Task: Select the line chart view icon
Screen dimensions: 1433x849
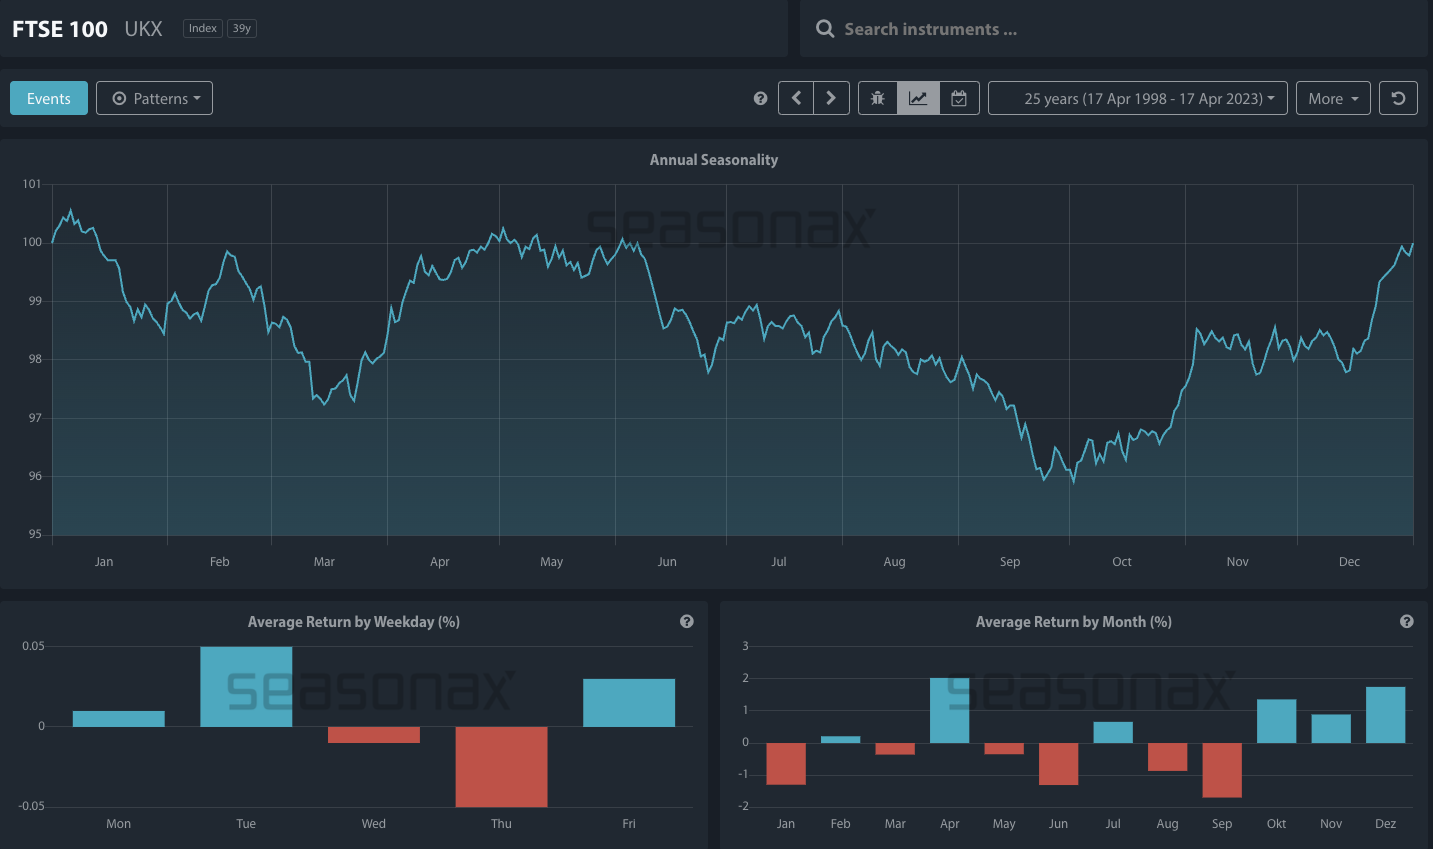Action: pyautogui.click(x=918, y=98)
